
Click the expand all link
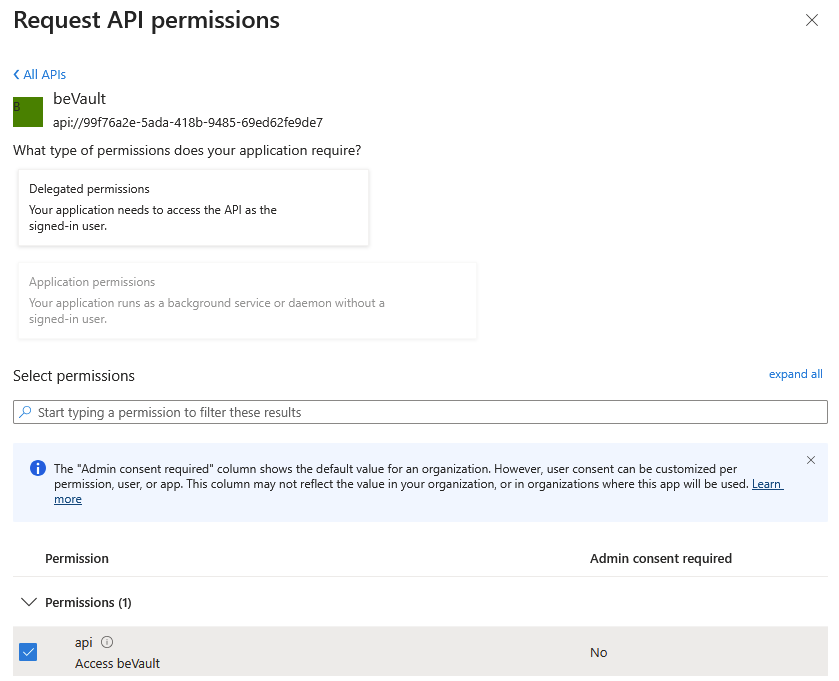click(x=795, y=374)
